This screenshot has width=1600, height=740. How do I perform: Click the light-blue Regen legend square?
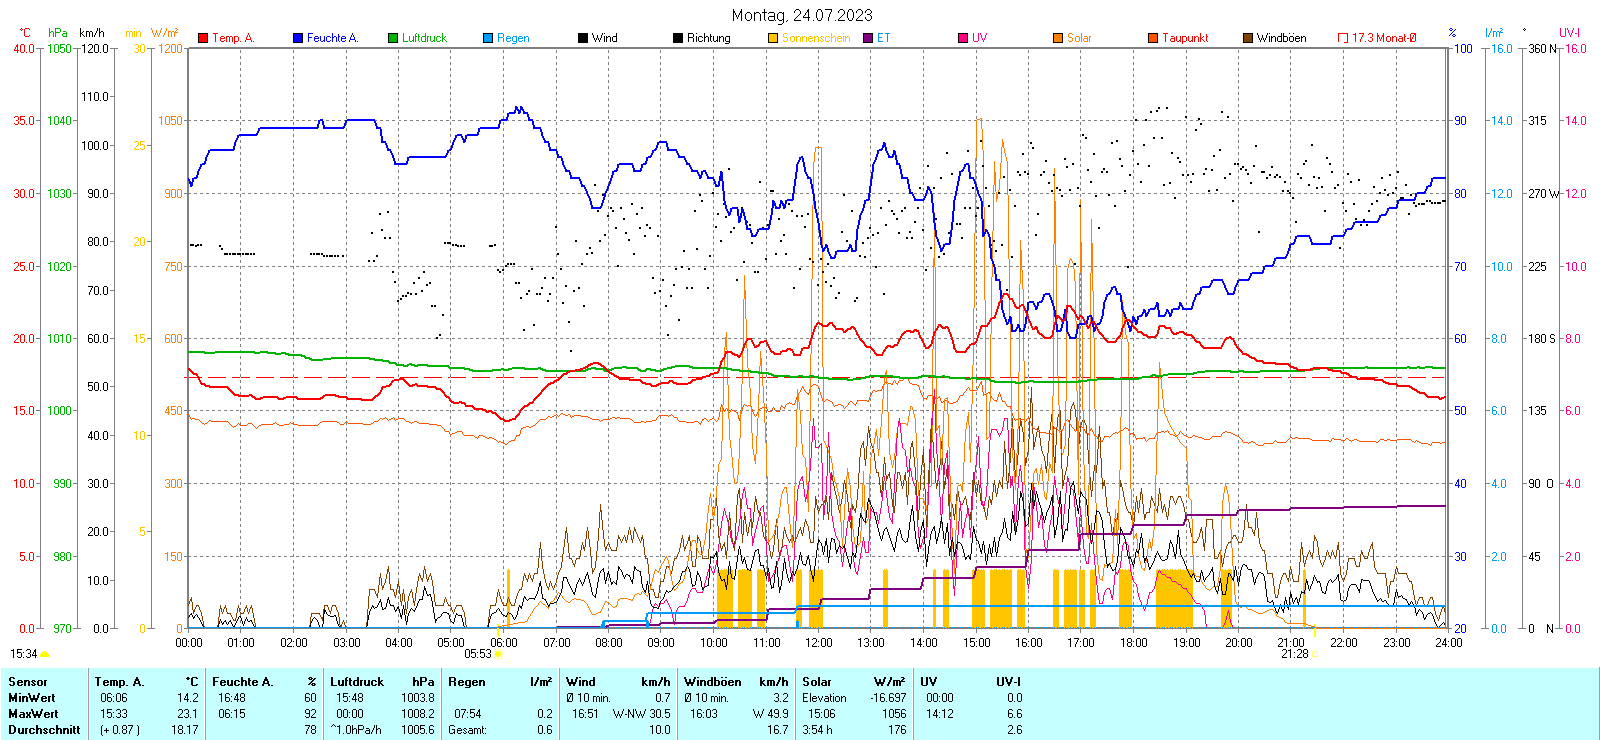pyautogui.click(x=488, y=38)
